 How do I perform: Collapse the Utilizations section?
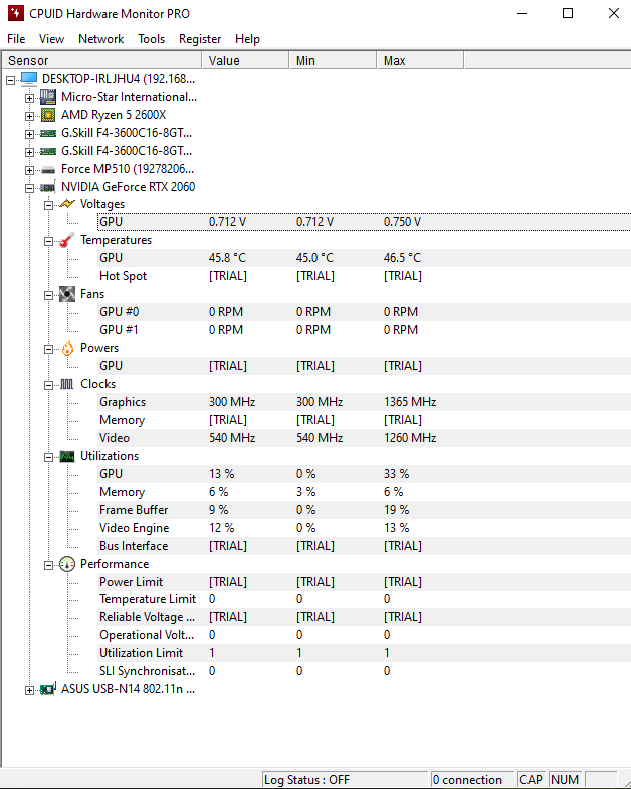point(49,456)
